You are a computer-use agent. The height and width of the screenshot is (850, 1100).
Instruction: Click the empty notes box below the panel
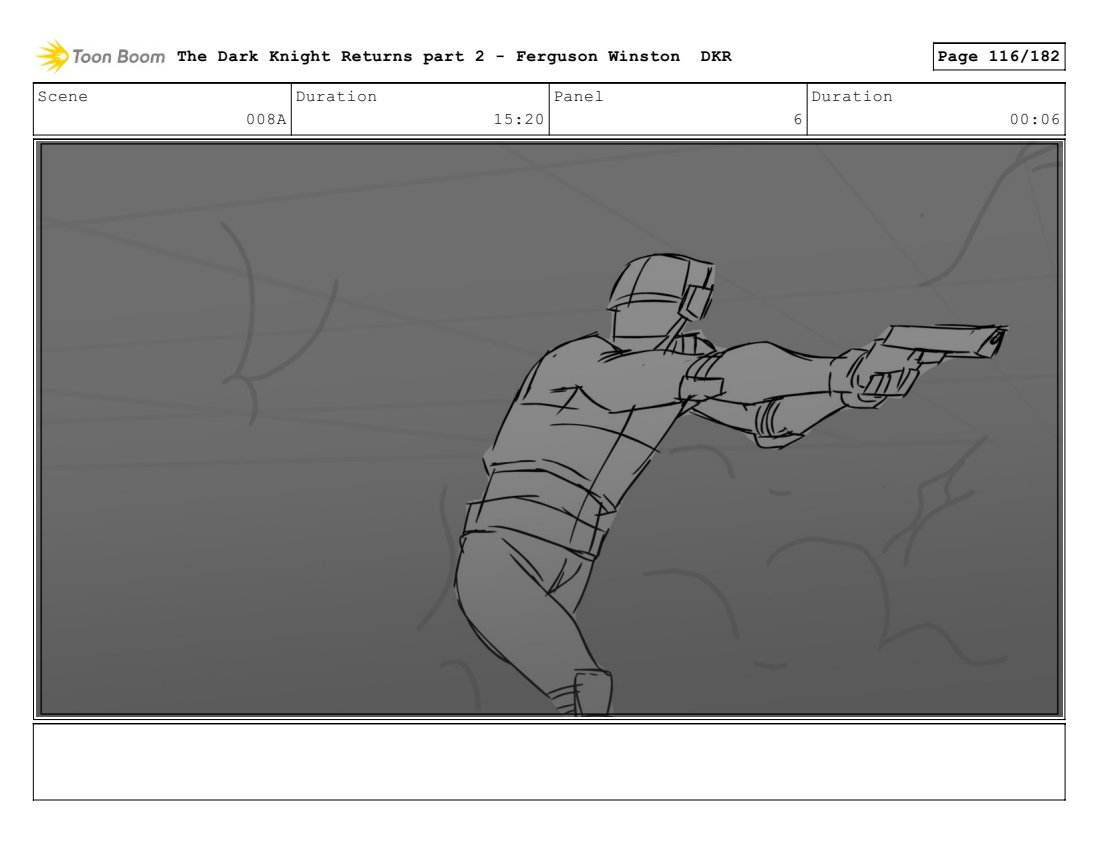pos(549,762)
